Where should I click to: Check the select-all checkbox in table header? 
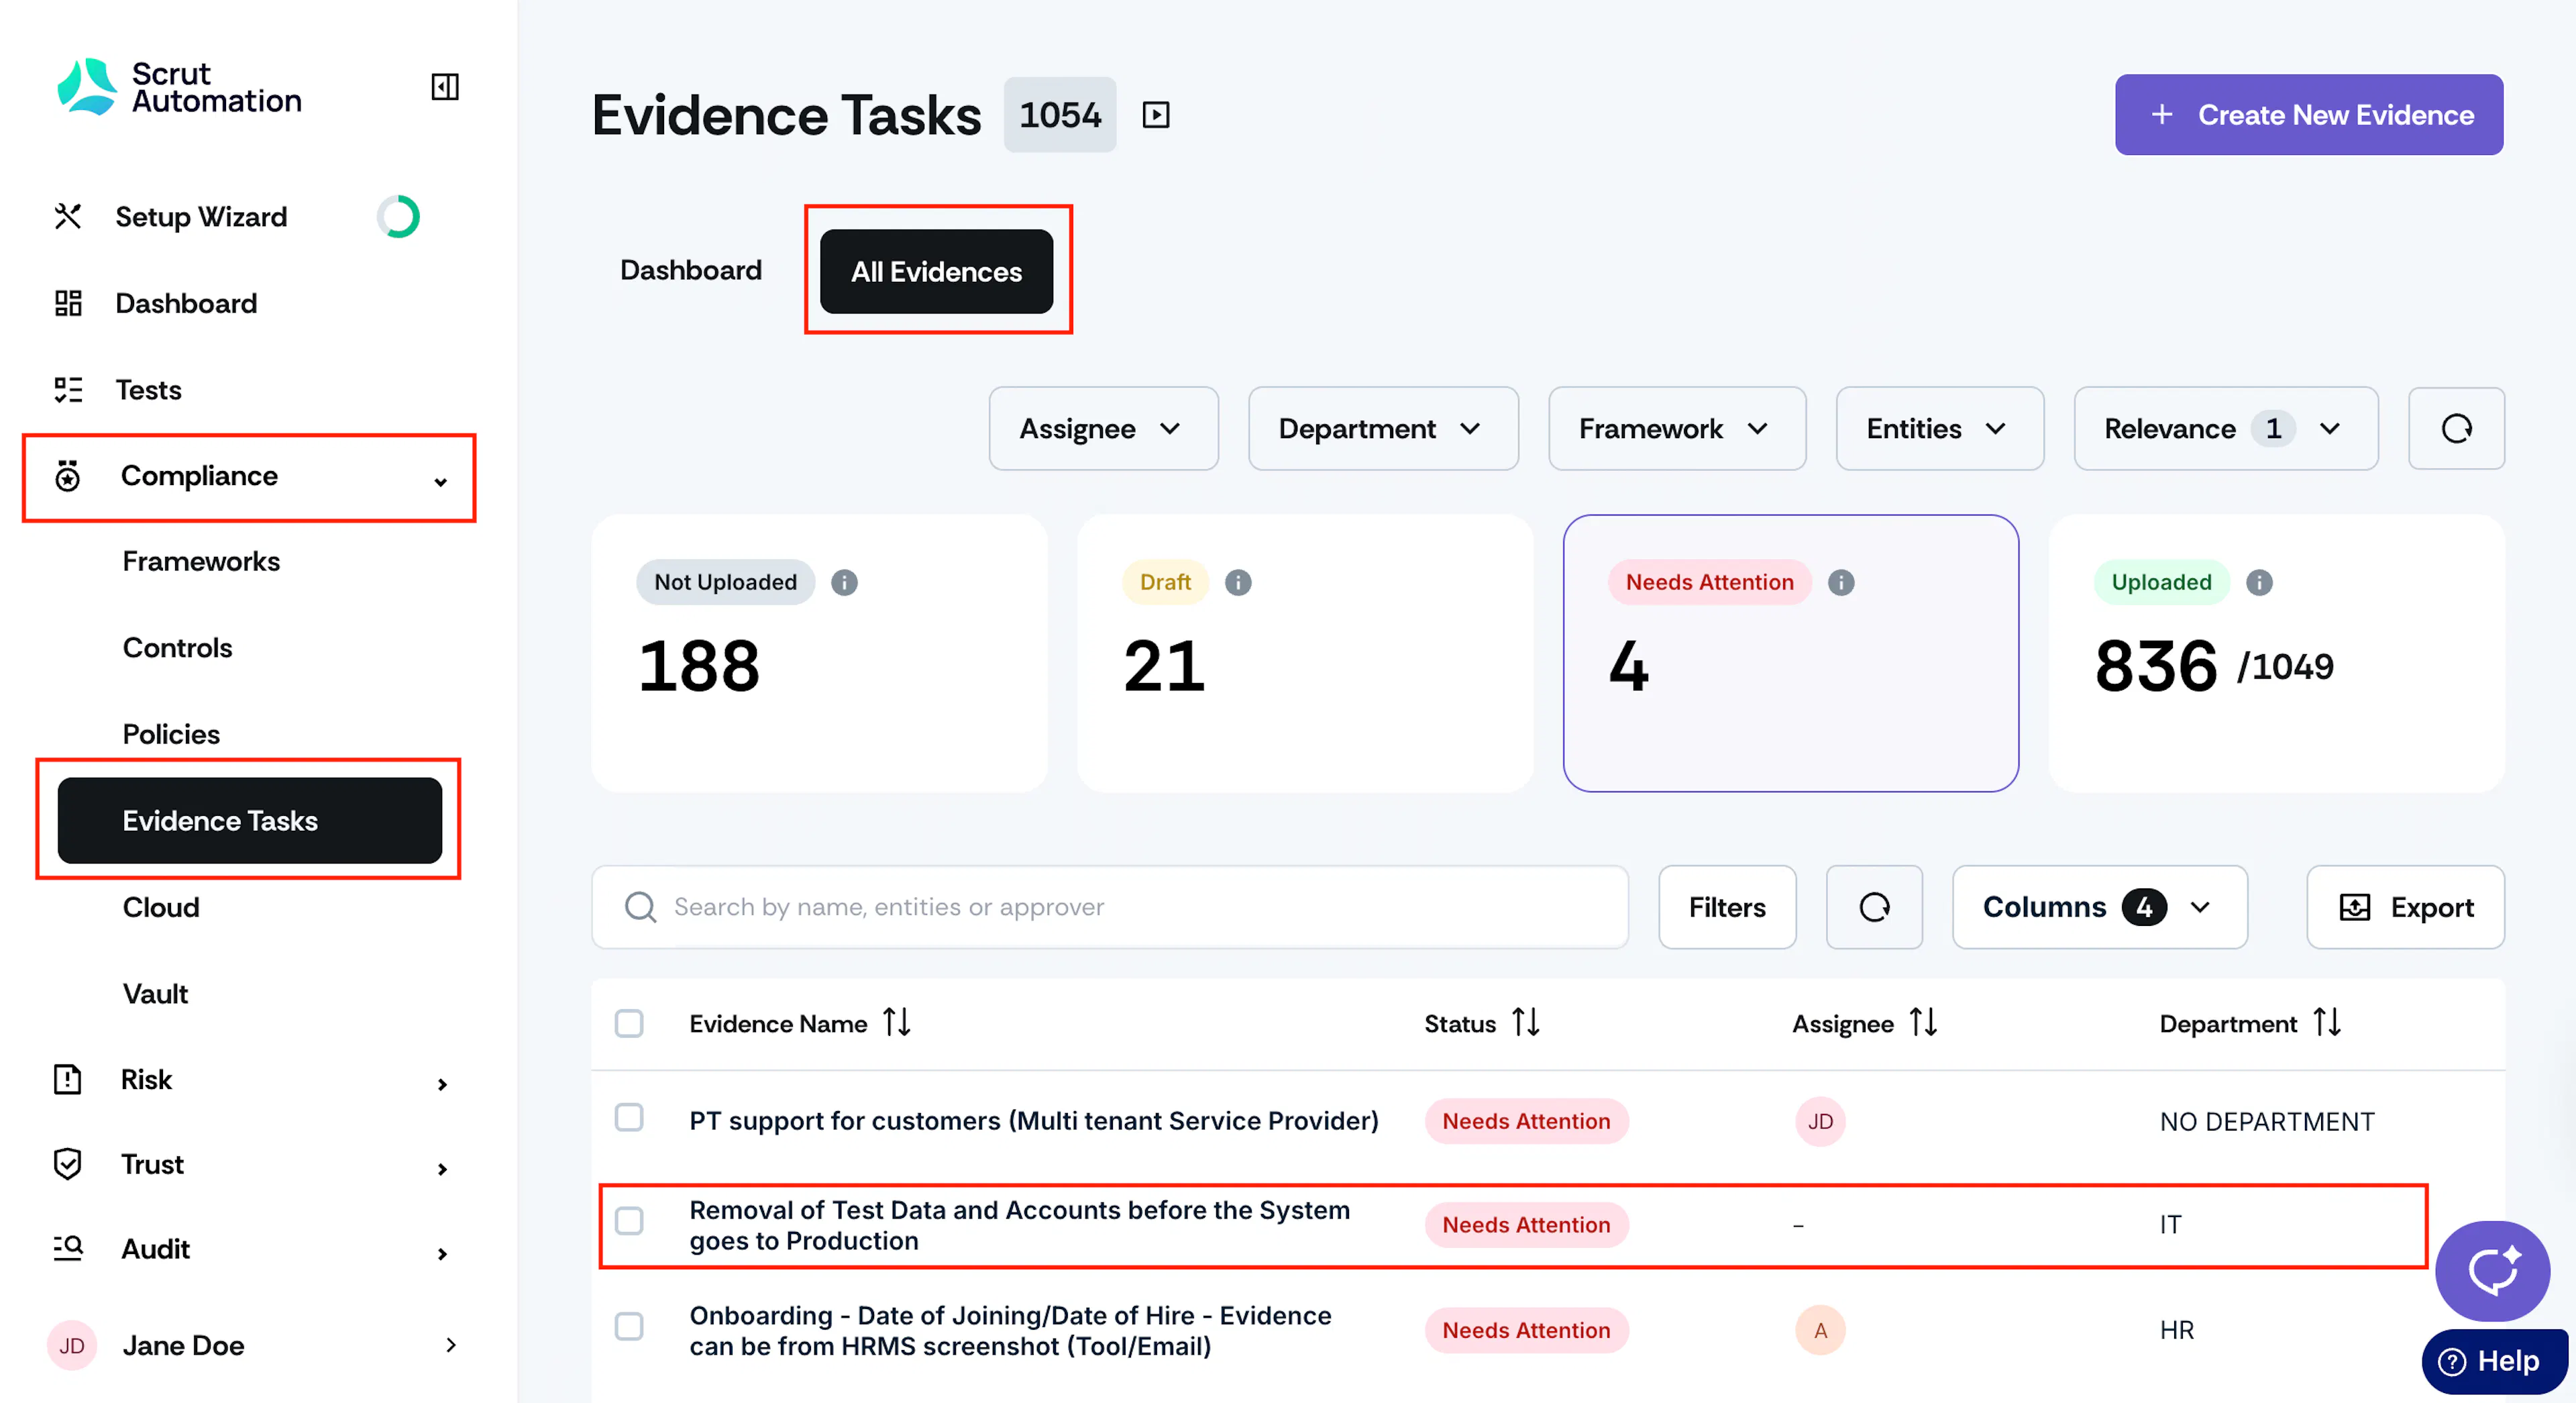pos(629,1023)
